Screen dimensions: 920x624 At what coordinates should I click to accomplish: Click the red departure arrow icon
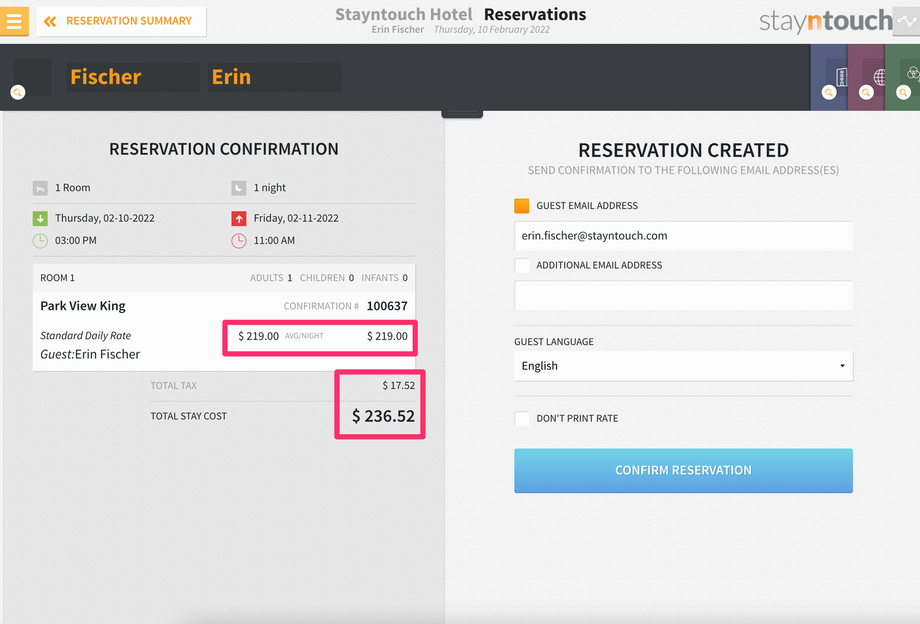(238, 219)
